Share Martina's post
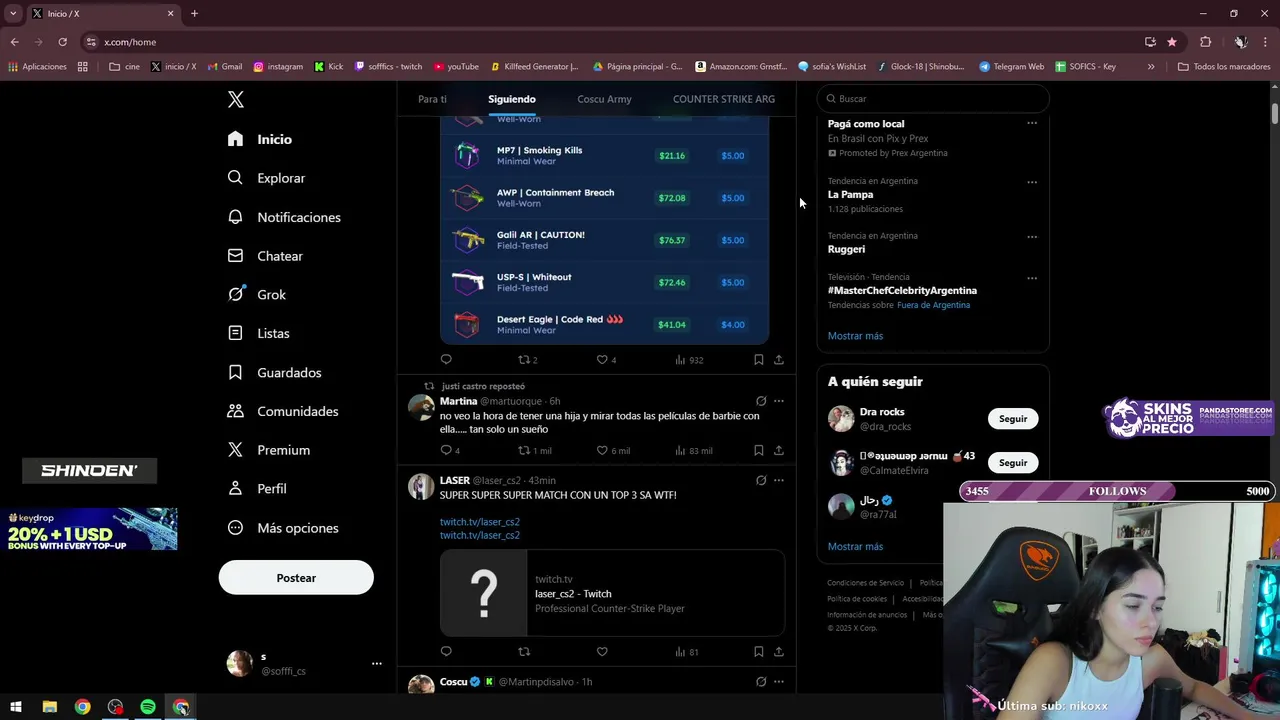Screen dimensions: 1280x720 (x=779, y=450)
